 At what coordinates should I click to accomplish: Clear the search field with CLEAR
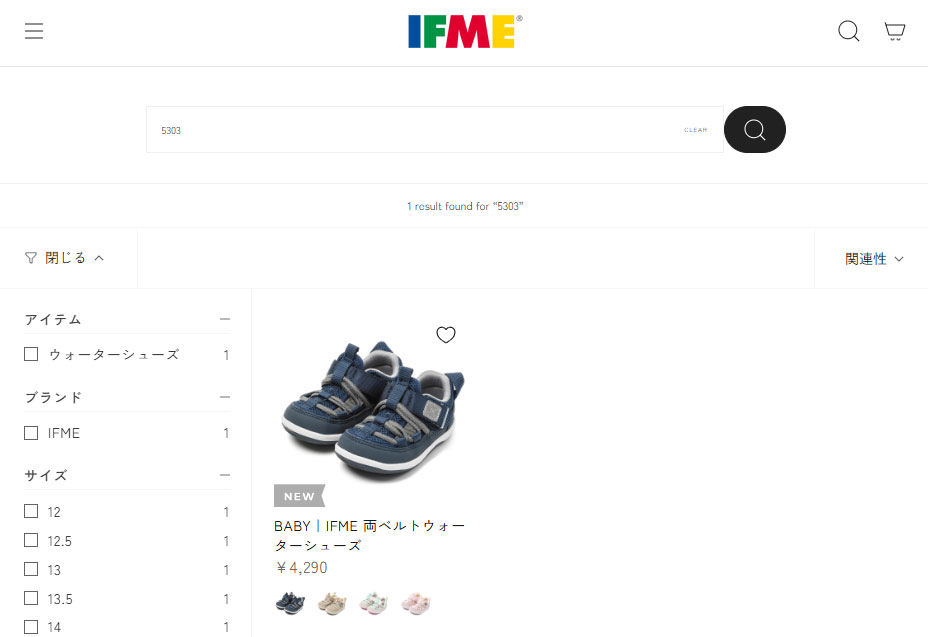(695, 130)
